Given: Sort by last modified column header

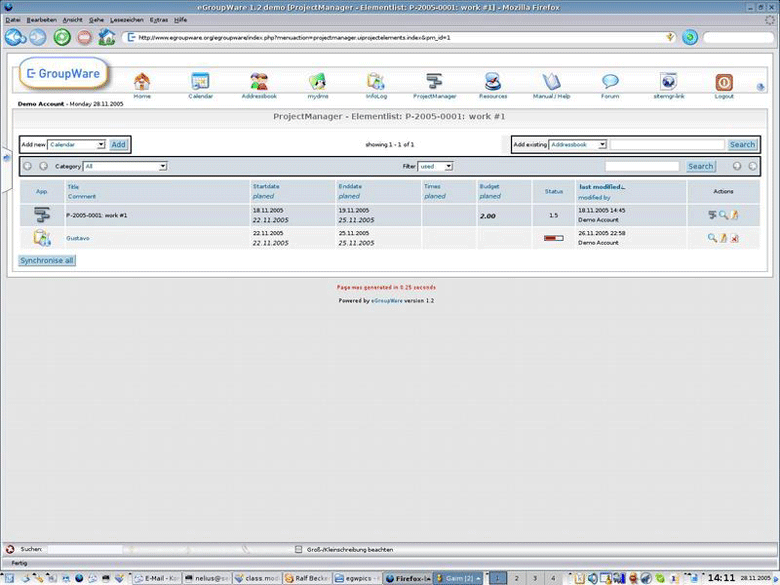Looking at the screenshot, I should click(602, 187).
